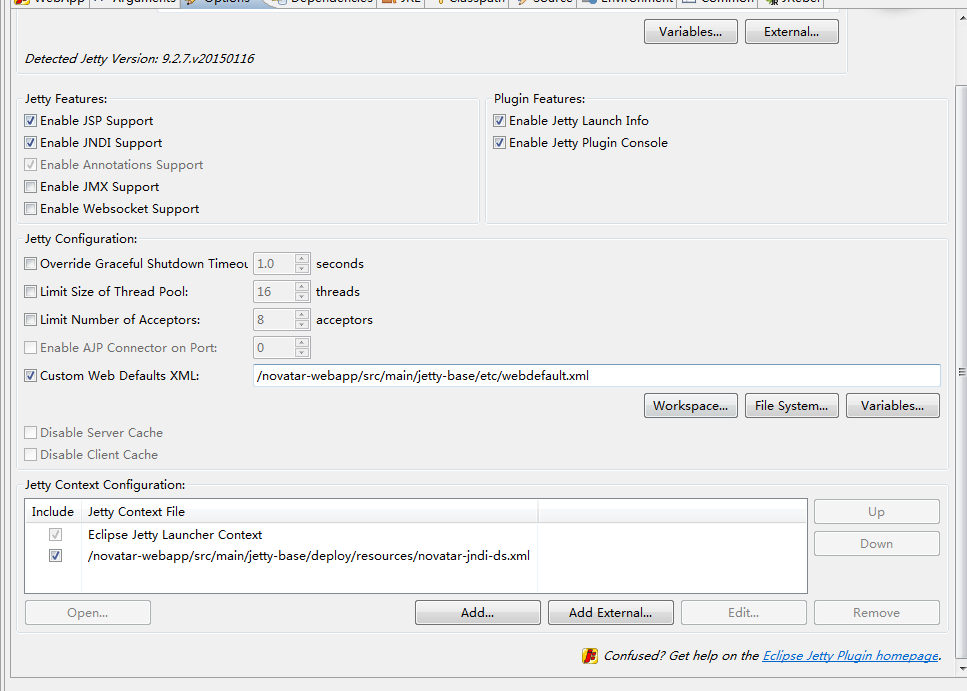Click the Include column header

pyautogui.click(x=53, y=511)
